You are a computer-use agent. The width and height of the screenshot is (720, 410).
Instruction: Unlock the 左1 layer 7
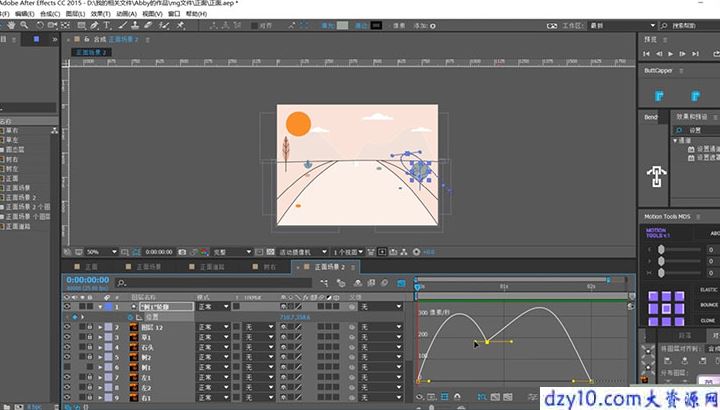(x=90, y=377)
